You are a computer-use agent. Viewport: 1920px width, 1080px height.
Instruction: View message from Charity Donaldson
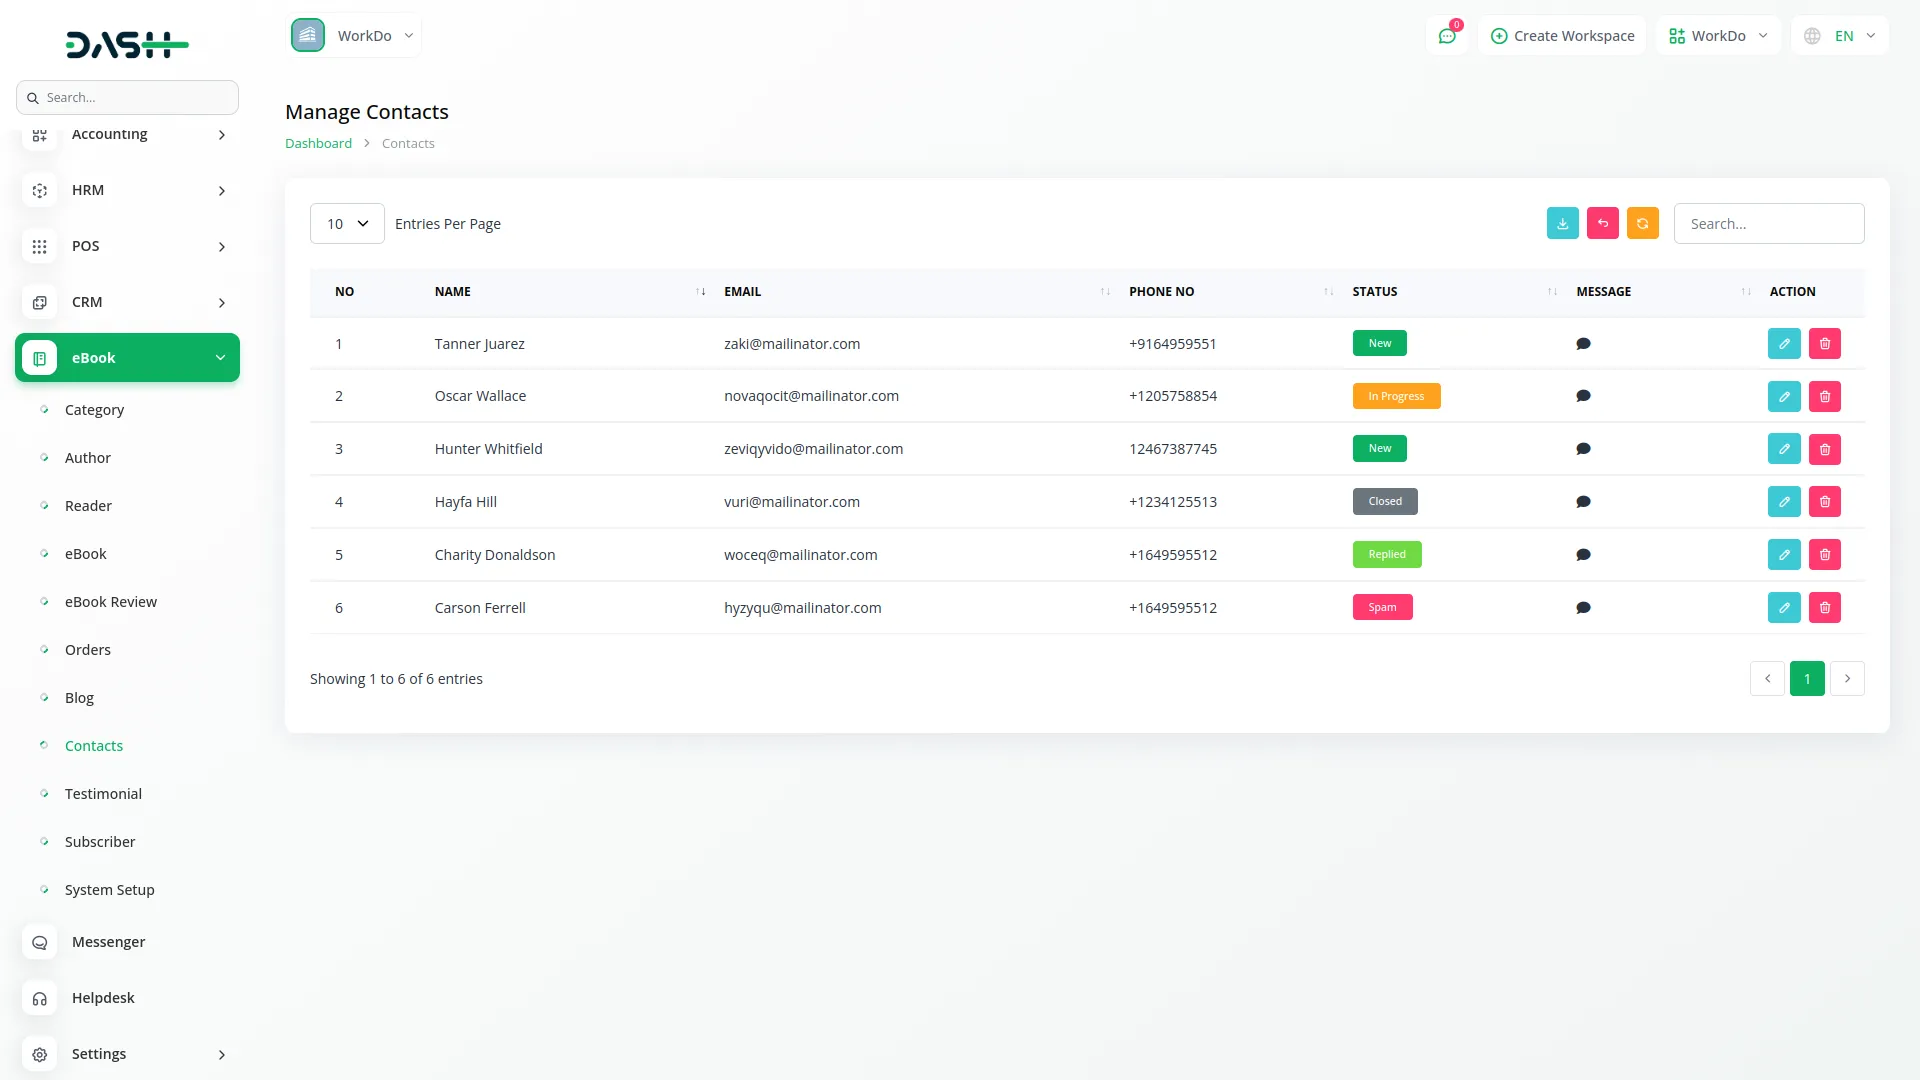[x=1583, y=555]
